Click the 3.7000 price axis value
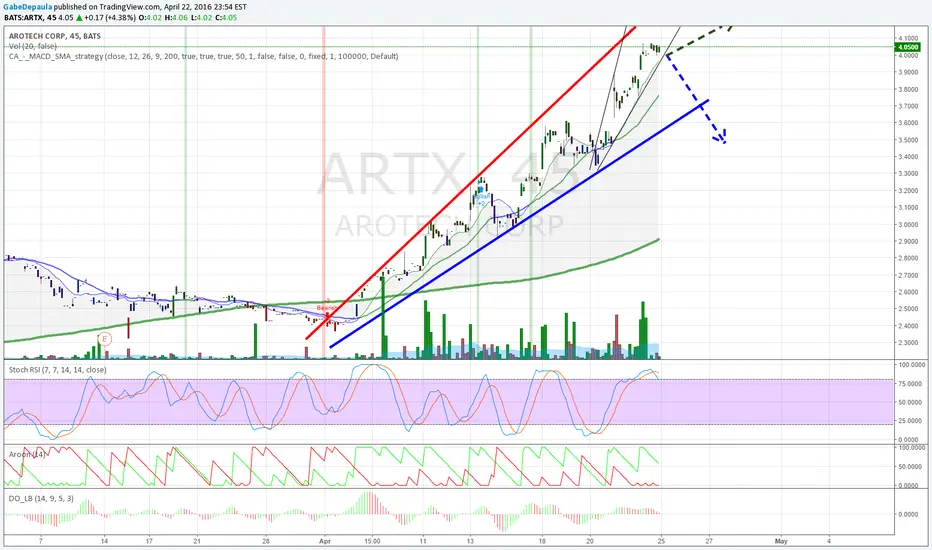932x550 pixels. [908, 106]
